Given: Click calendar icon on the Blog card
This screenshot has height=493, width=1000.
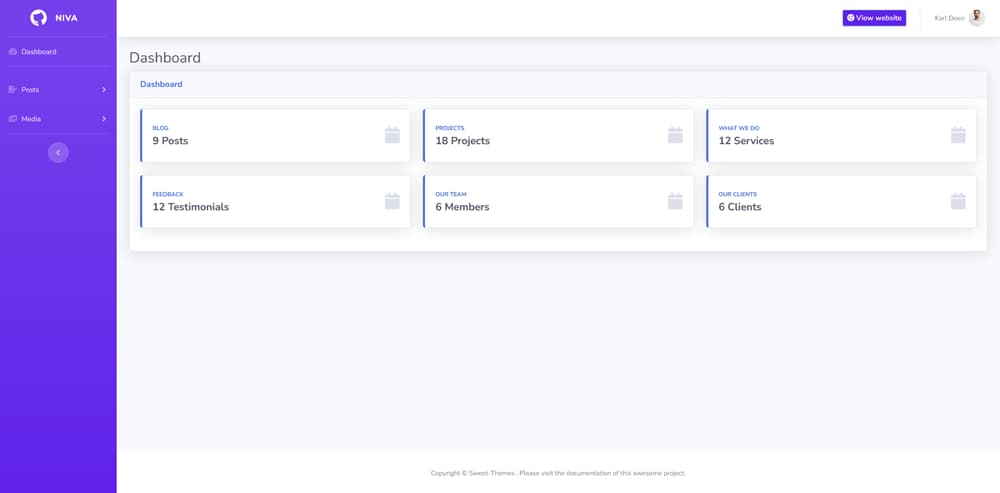Looking at the screenshot, I should tap(392, 135).
